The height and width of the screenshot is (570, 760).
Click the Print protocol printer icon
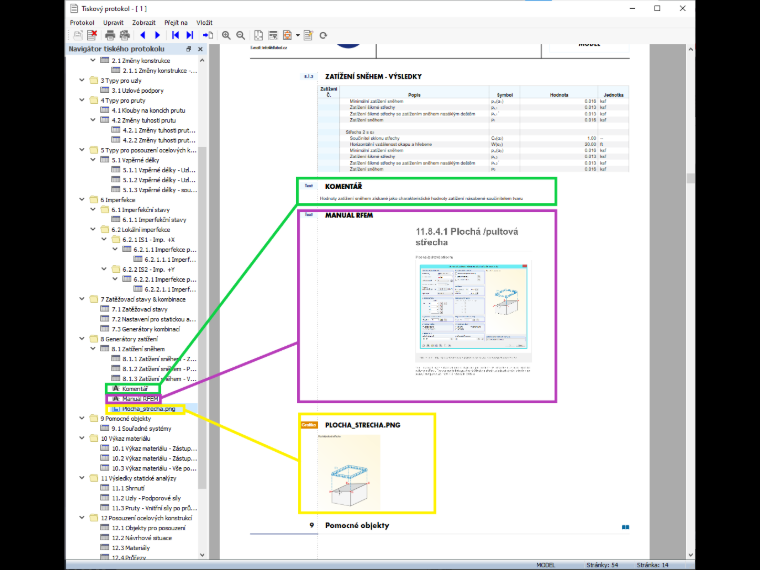110,35
